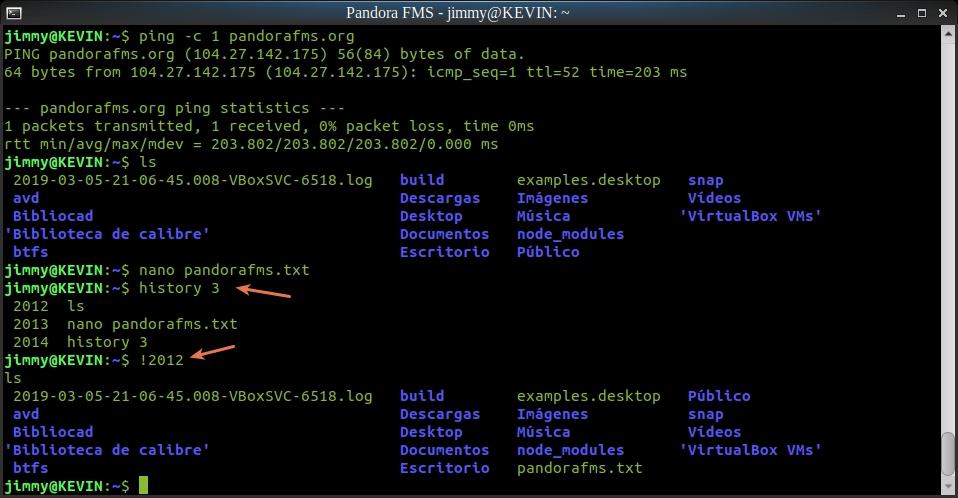Screen dimensions: 958x498
Task: Click 'avd' in the lower ls listing
Action: click(x=26, y=414)
